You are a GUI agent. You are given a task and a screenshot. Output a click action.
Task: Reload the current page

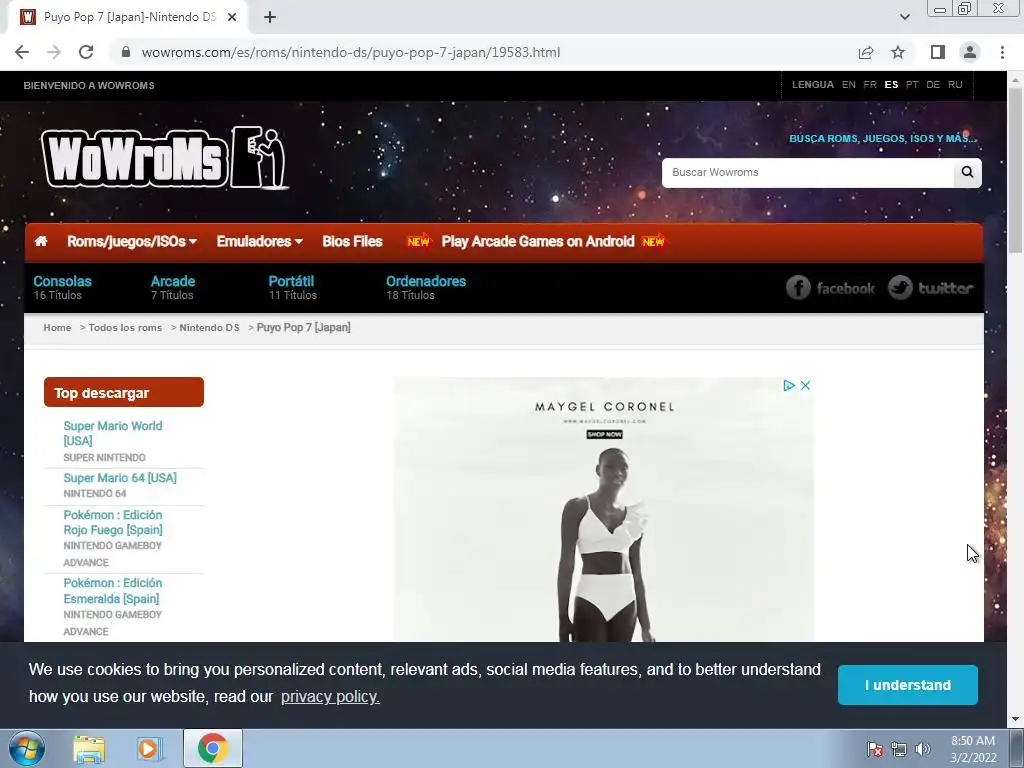[86, 52]
